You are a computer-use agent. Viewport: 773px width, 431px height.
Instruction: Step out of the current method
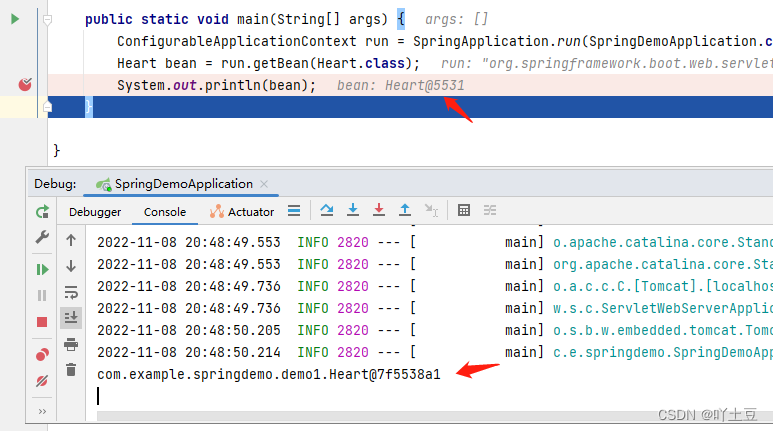coord(405,211)
